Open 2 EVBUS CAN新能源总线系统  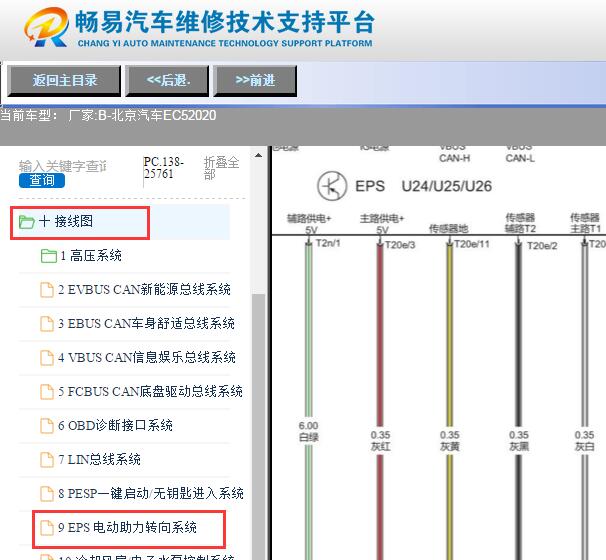[145, 289]
